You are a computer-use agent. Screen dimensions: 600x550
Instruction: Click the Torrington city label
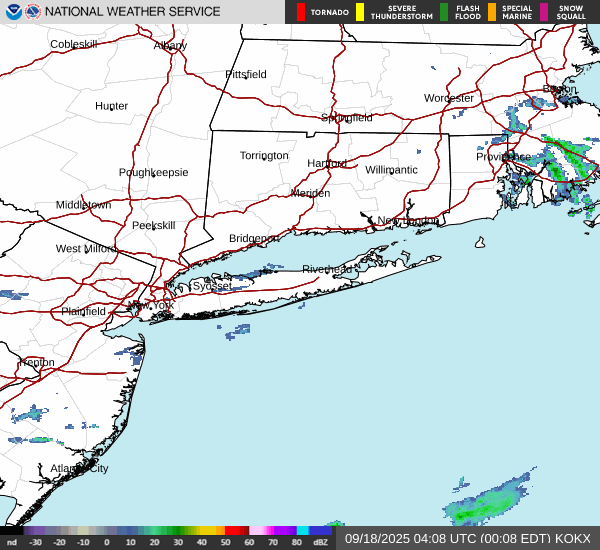point(264,156)
